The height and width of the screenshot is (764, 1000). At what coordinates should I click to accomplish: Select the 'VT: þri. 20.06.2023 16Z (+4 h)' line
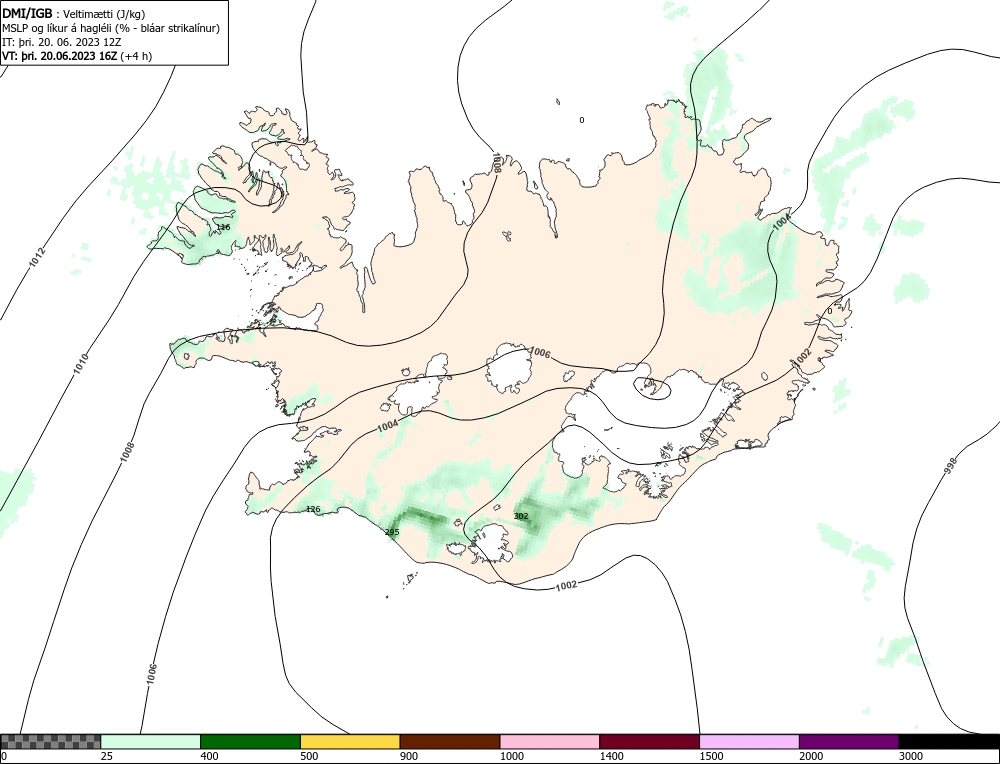77,56
